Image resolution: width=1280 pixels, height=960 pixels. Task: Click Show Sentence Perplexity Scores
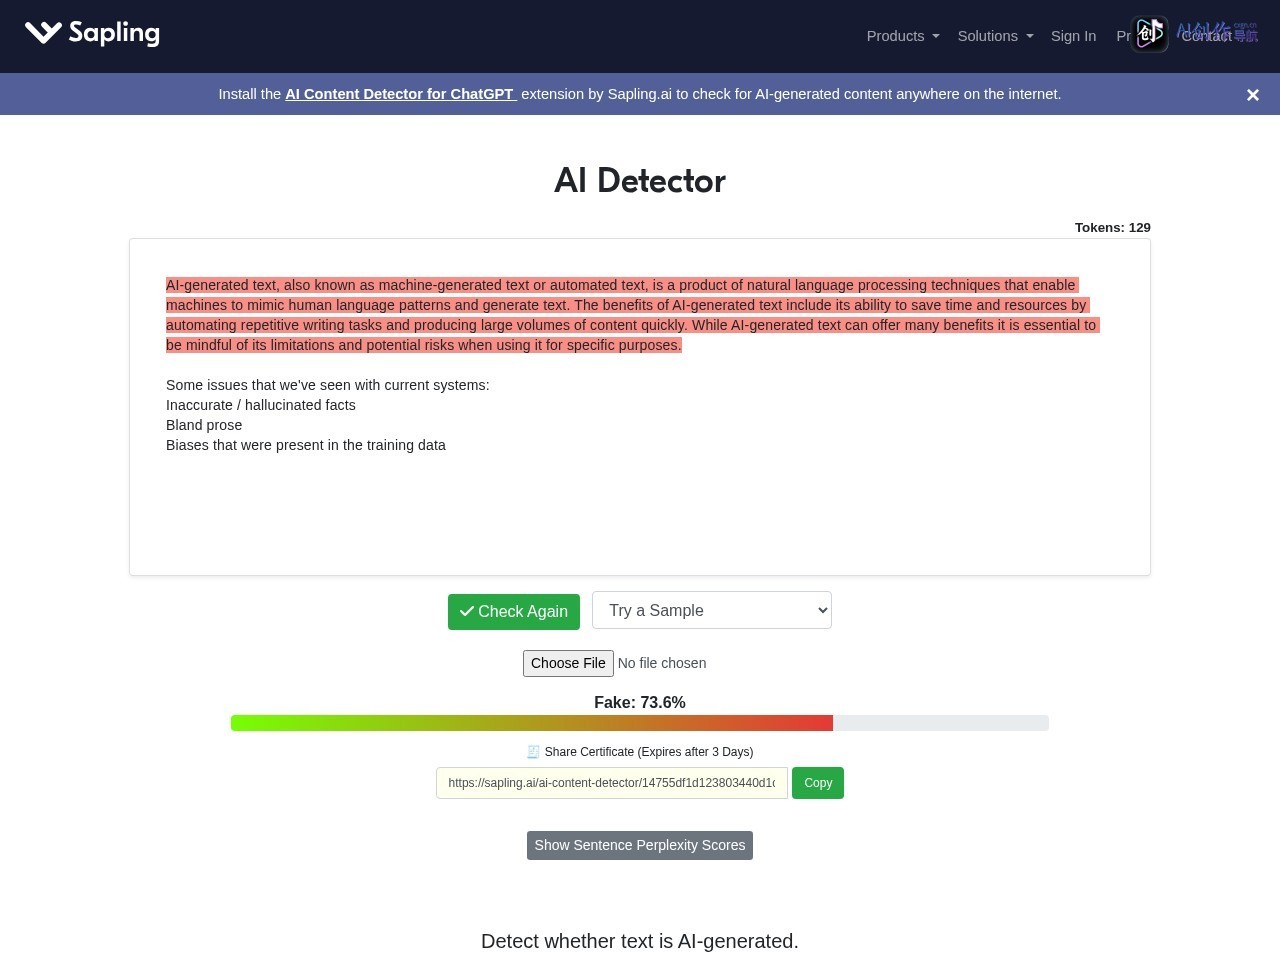click(640, 845)
